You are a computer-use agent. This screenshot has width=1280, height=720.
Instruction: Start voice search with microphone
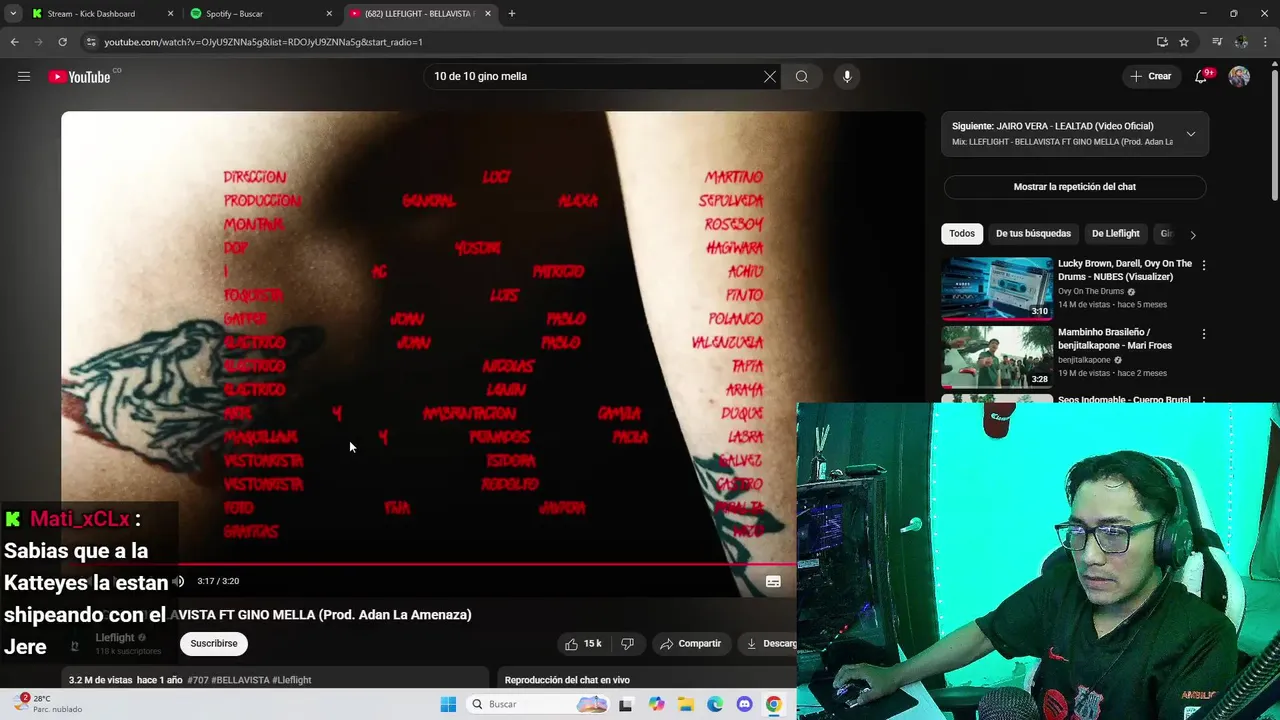tap(847, 76)
